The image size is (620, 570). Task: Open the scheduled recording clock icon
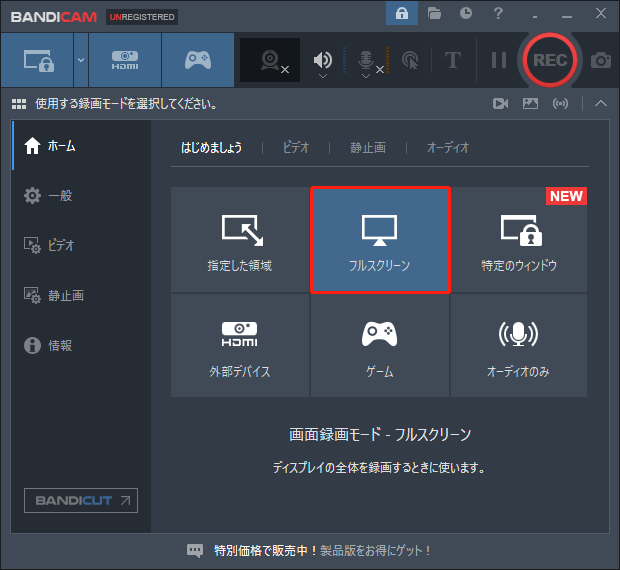pyautogui.click(x=466, y=13)
